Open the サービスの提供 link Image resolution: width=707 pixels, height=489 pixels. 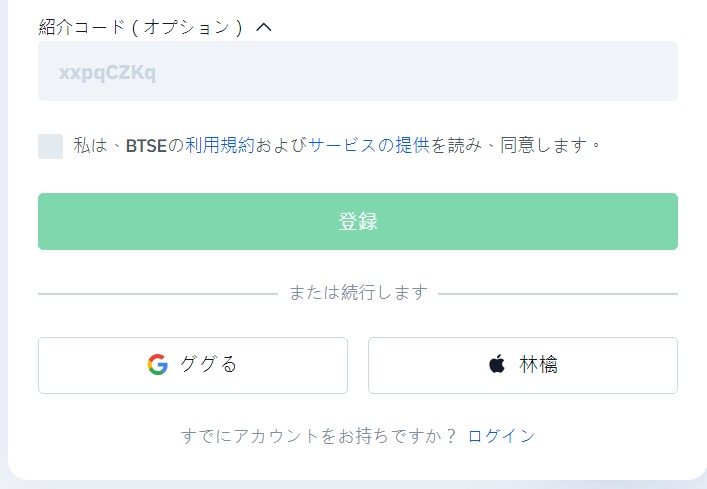[x=369, y=146]
